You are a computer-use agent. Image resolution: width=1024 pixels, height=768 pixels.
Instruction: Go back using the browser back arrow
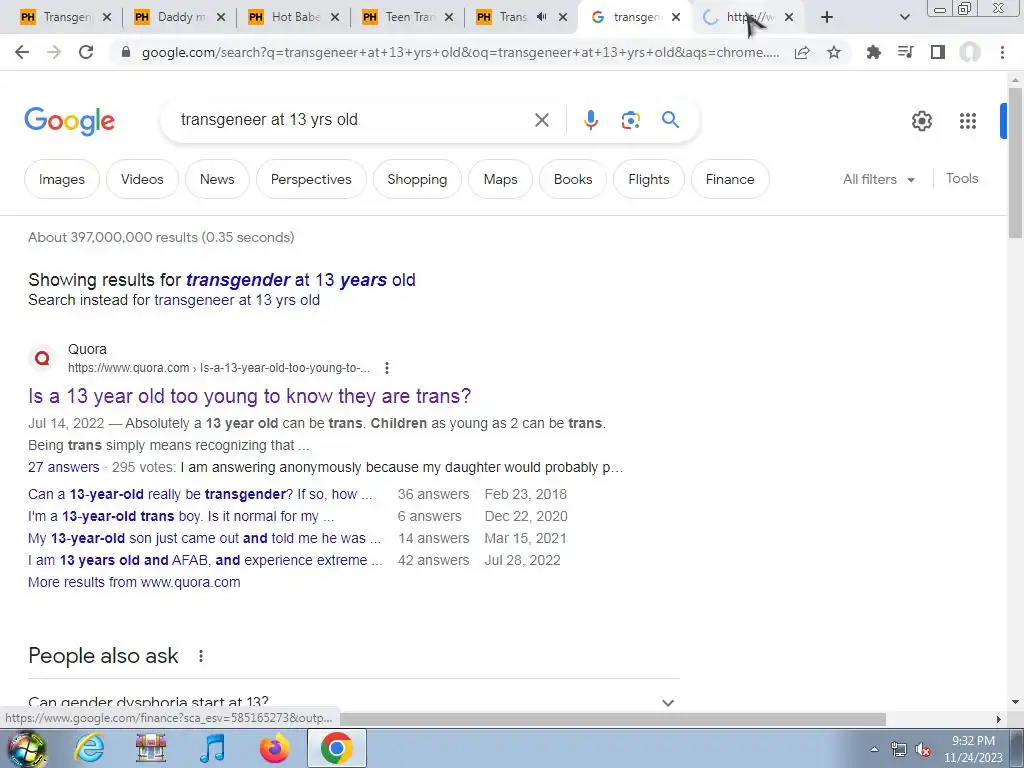point(22,52)
